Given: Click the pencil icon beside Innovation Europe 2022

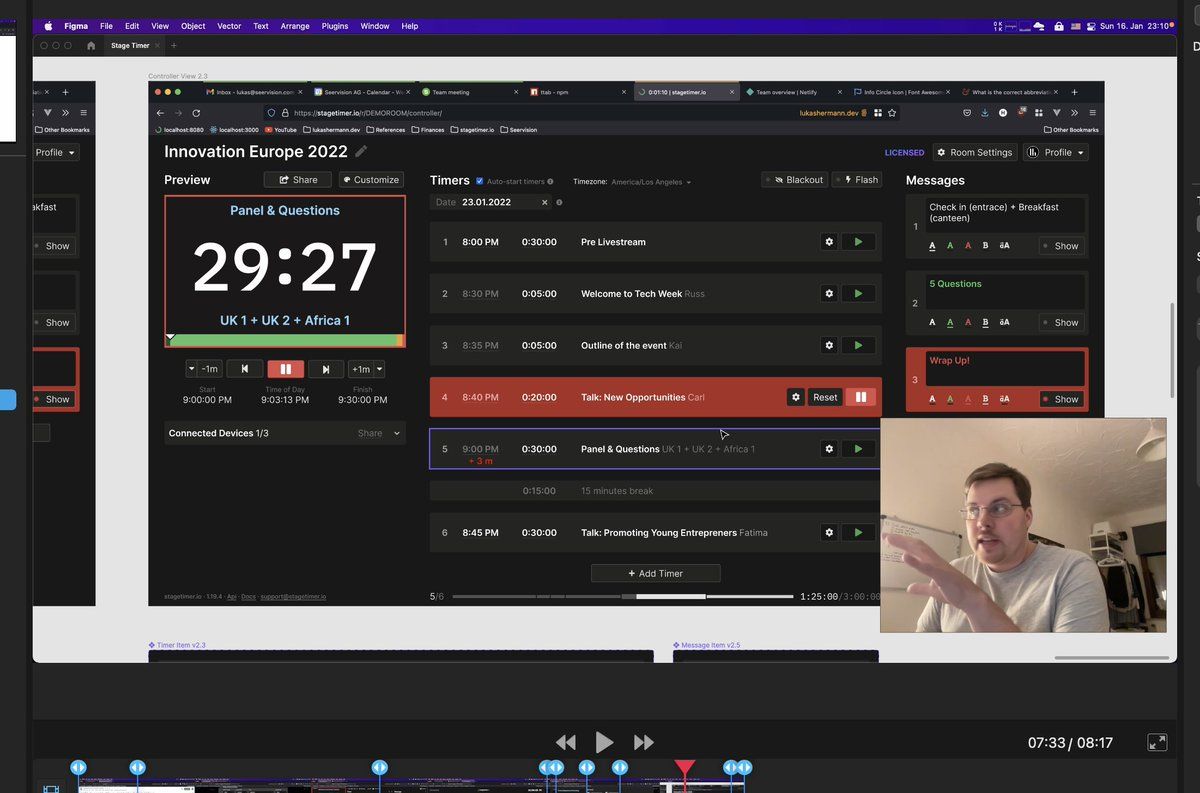Looking at the screenshot, I should (x=361, y=152).
